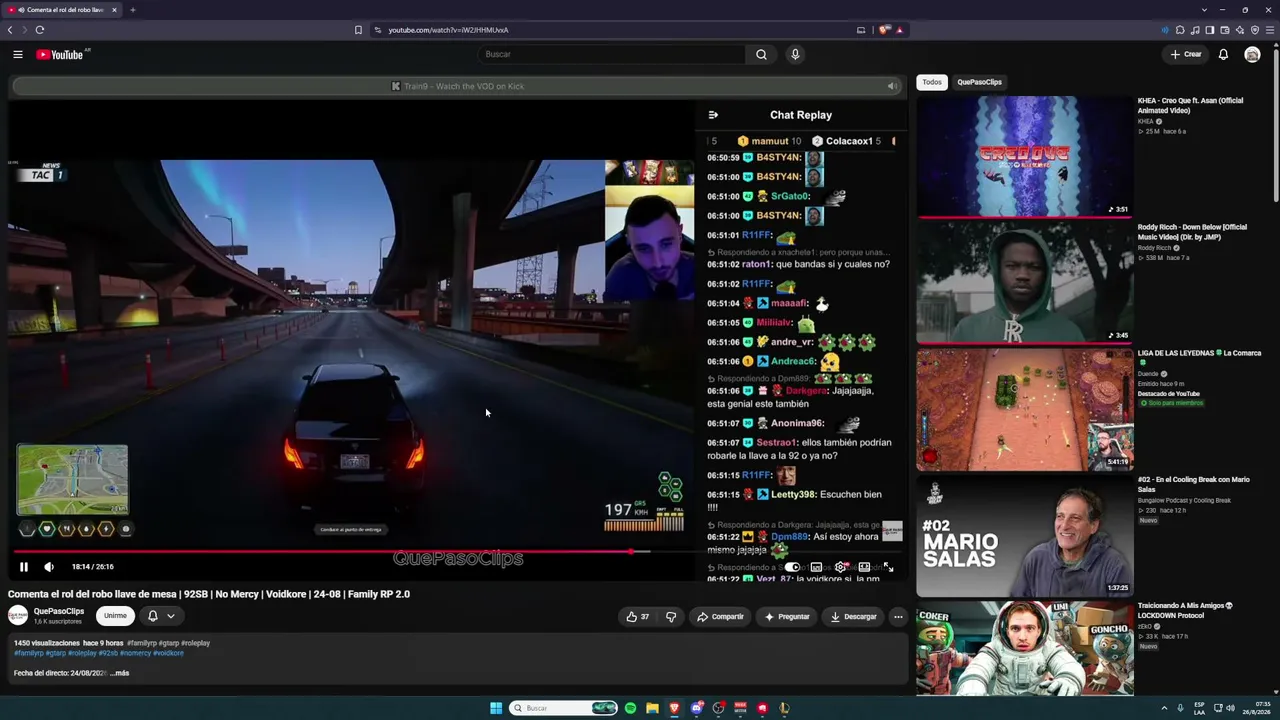This screenshot has width=1280, height=720.
Task: Select the Todos filter chip
Action: click(x=932, y=82)
